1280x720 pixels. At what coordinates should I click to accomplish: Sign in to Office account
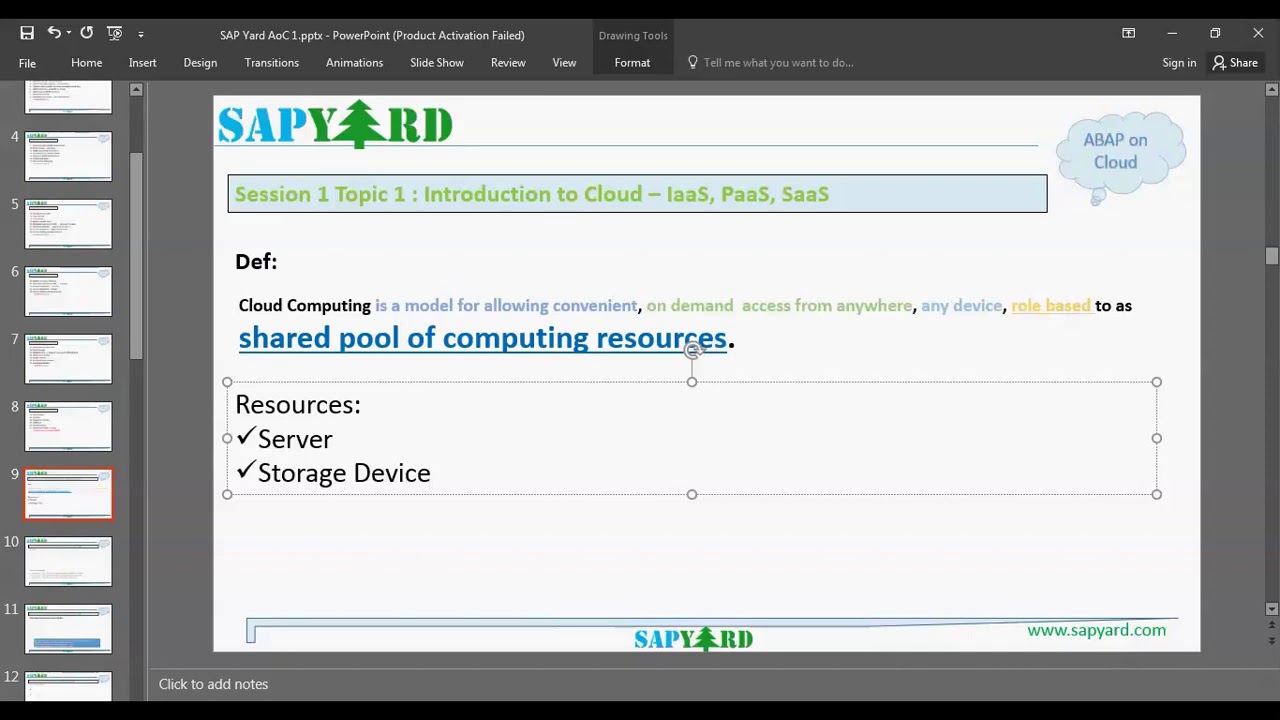pos(1179,62)
